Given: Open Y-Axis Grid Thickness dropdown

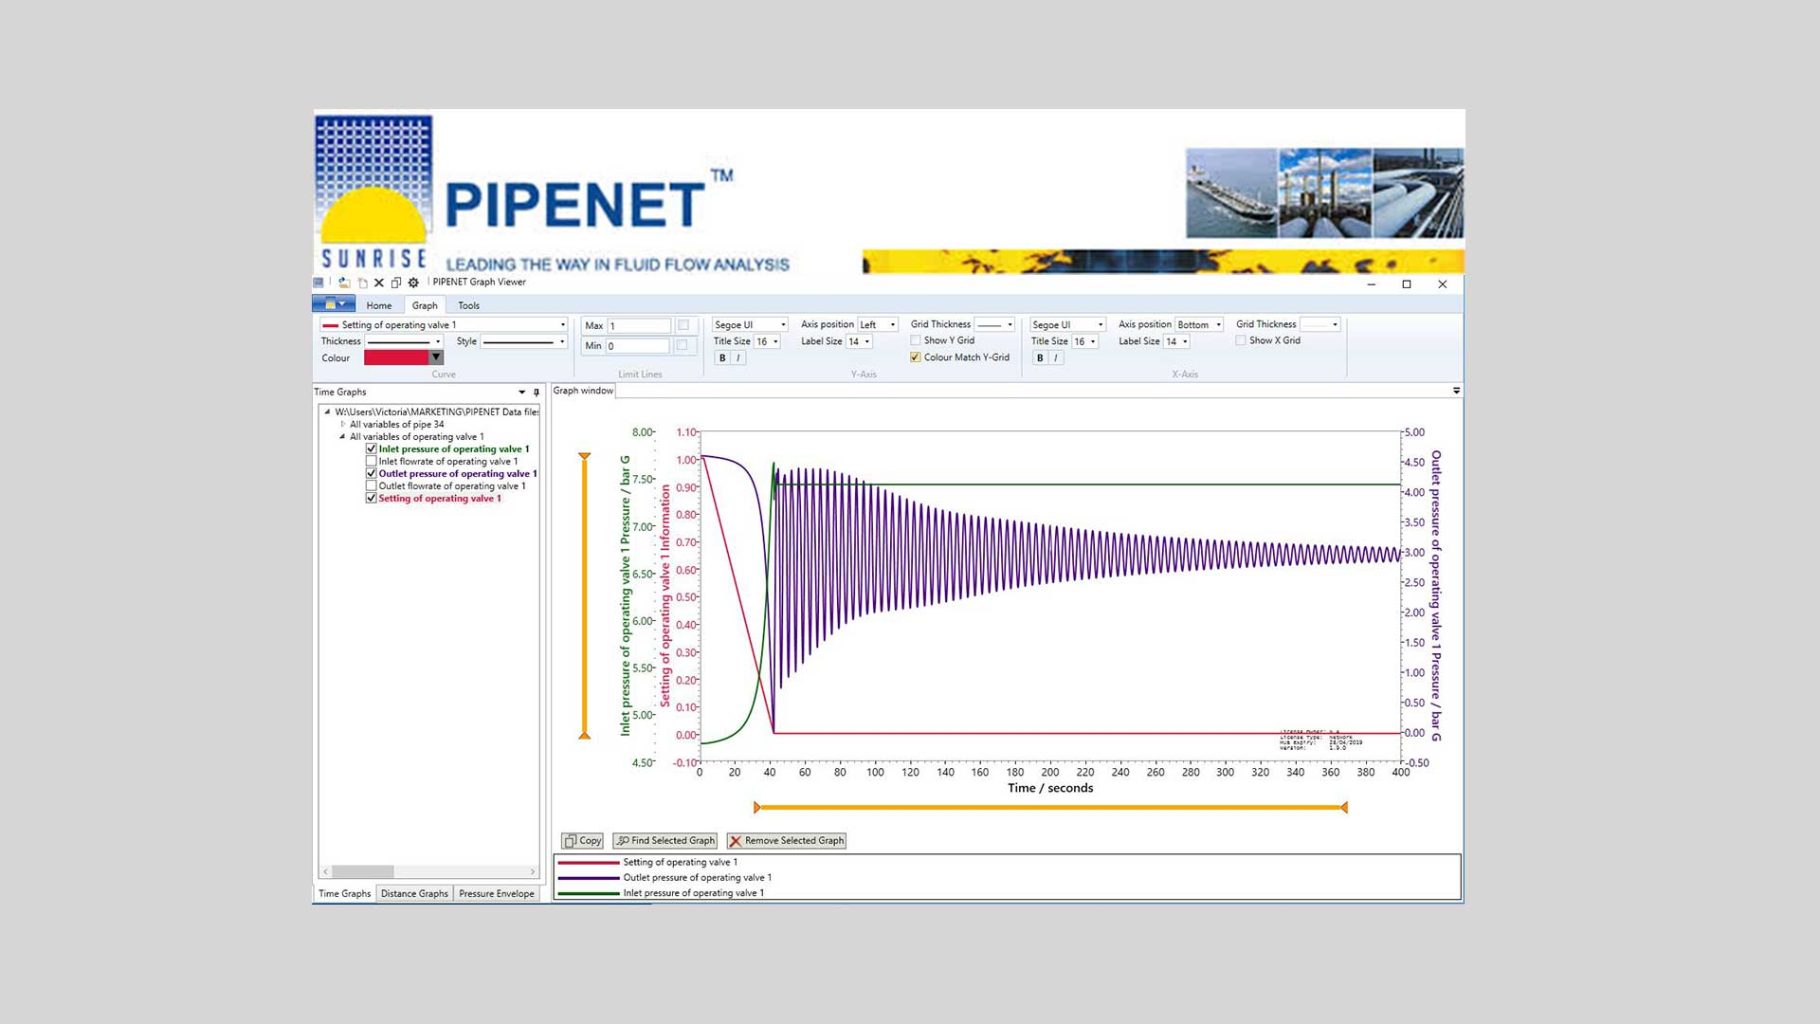Looking at the screenshot, I should tap(995, 325).
